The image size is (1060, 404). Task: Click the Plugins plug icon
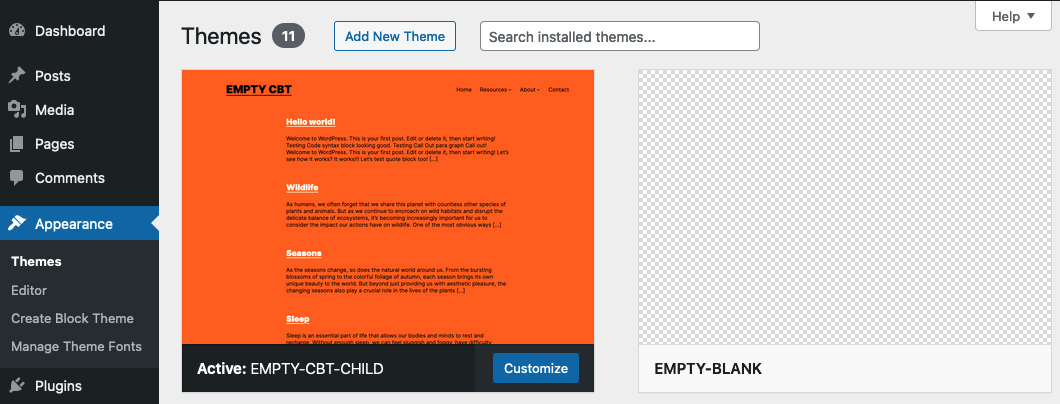17,386
